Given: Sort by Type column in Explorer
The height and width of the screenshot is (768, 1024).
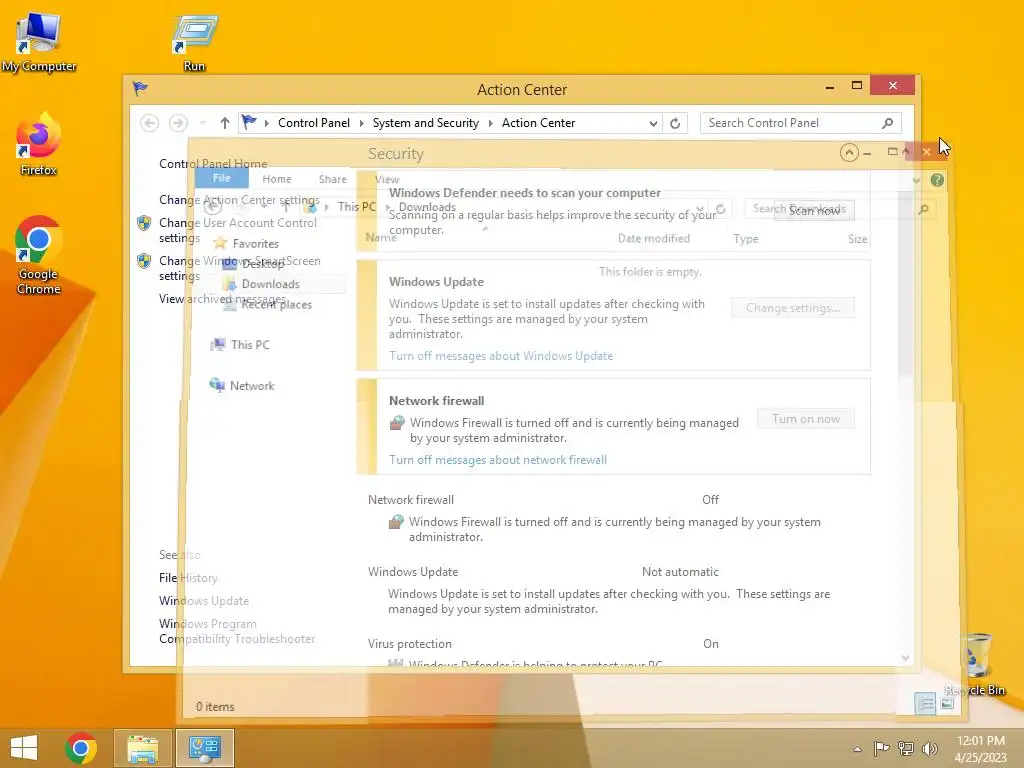Looking at the screenshot, I should (746, 239).
